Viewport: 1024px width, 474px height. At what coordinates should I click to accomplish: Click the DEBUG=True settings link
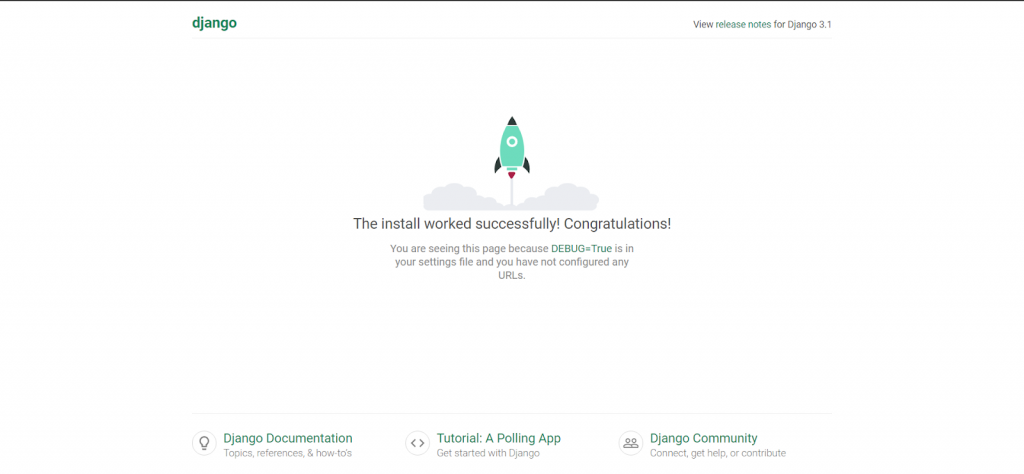click(581, 249)
